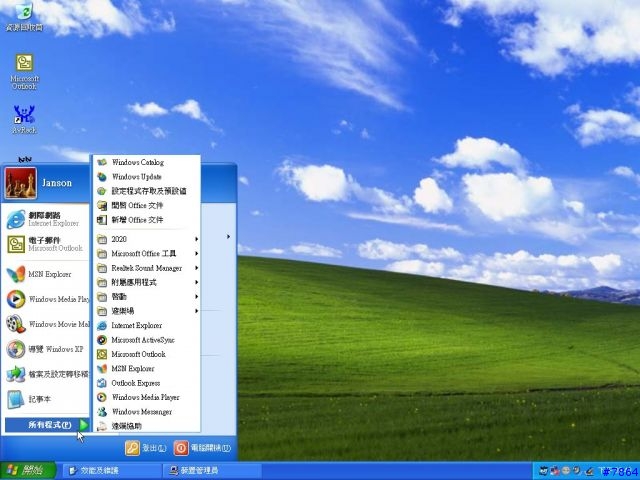Open Microsoft Outlook in All Programs list
Screen dimensions: 640x480
coord(147,354)
